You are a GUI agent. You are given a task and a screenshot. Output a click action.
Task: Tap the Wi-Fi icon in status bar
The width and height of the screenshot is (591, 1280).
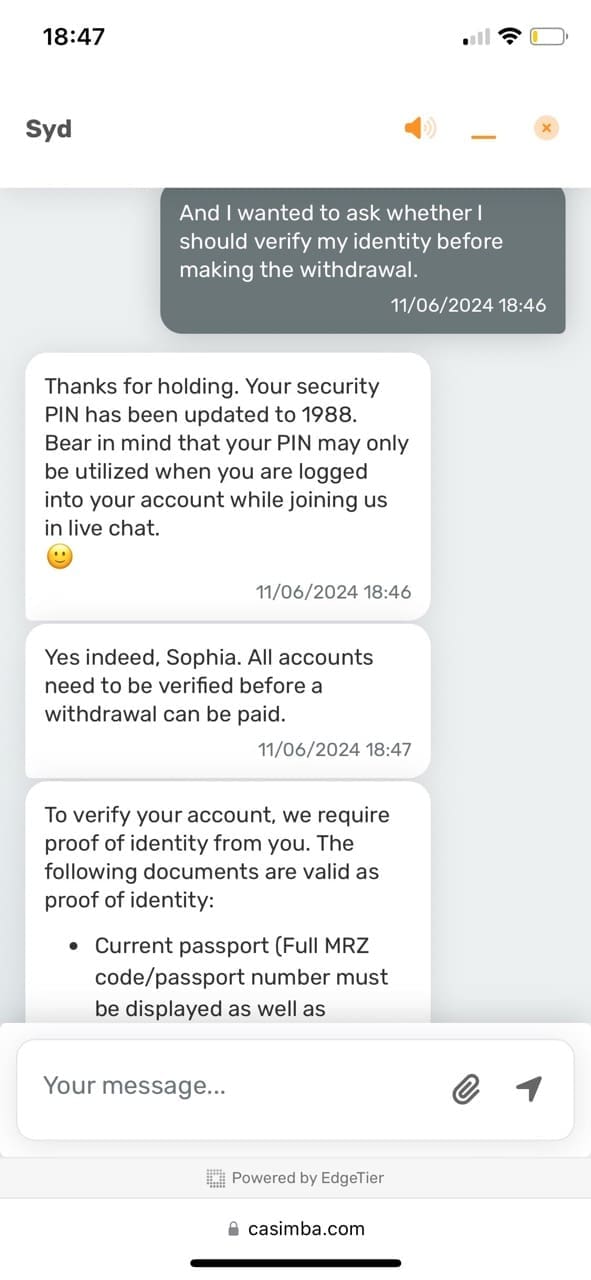pos(510,37)
